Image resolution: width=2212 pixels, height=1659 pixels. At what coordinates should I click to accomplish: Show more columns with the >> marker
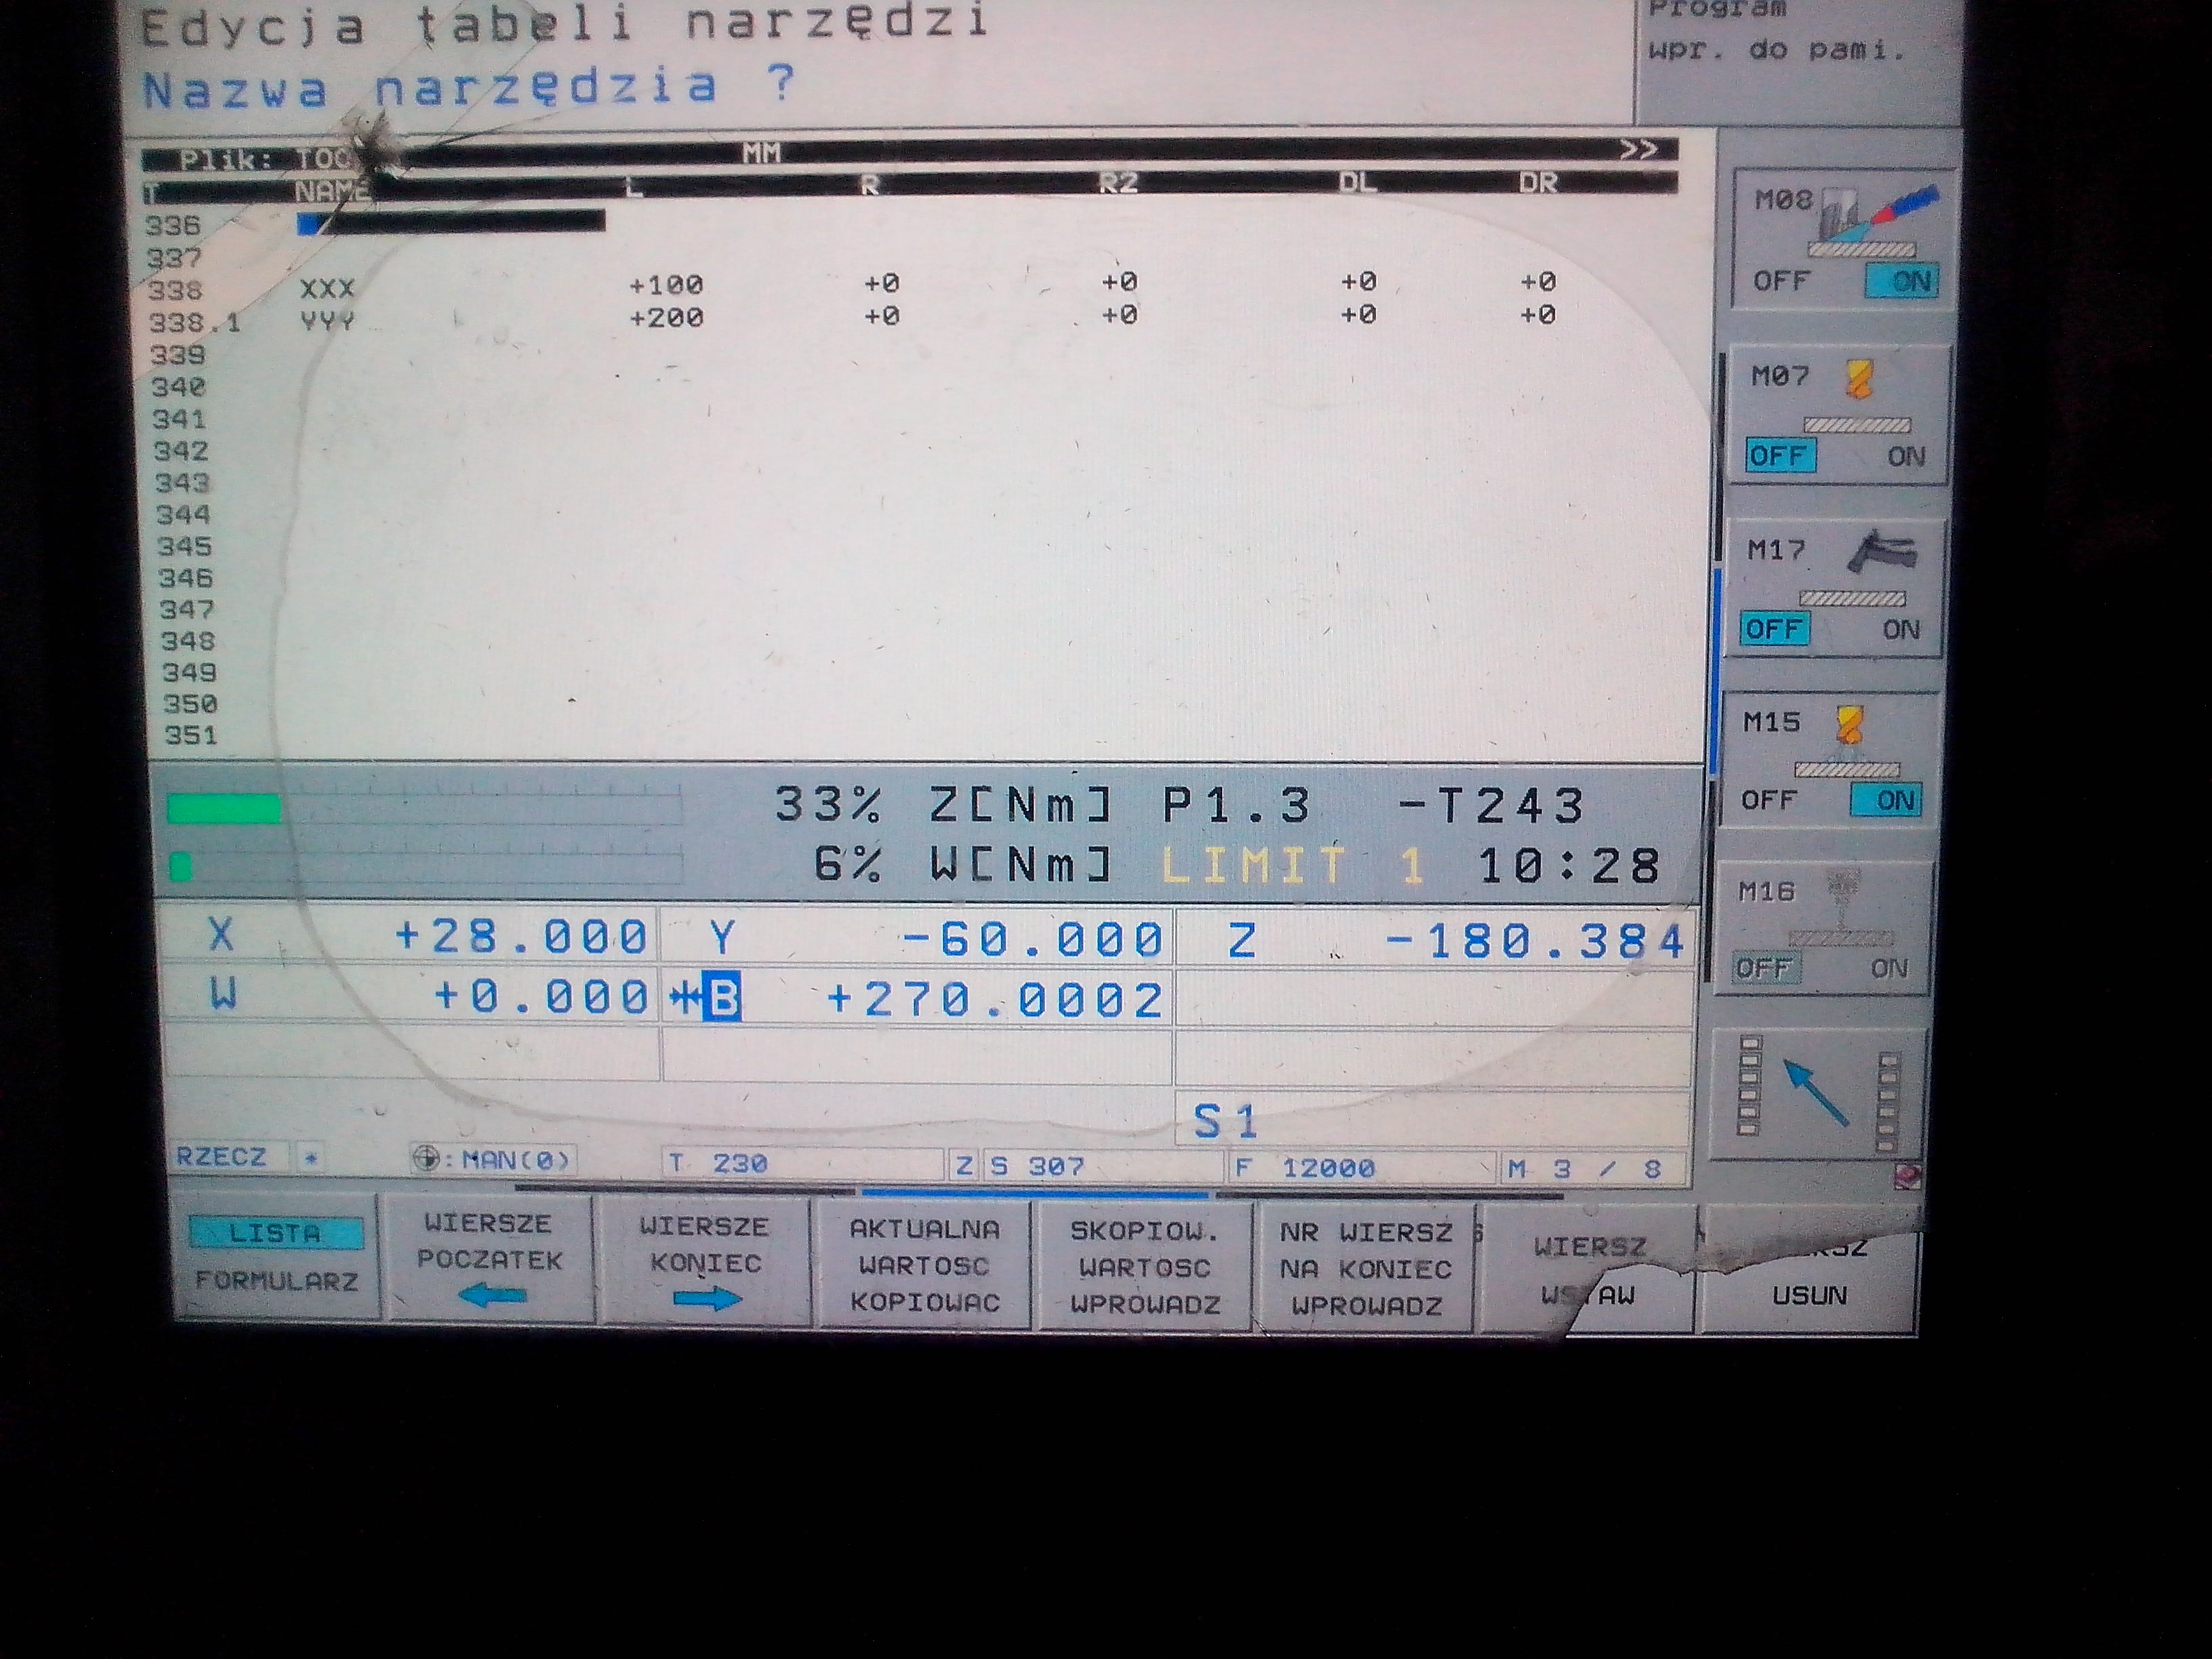coord(1638,149)
